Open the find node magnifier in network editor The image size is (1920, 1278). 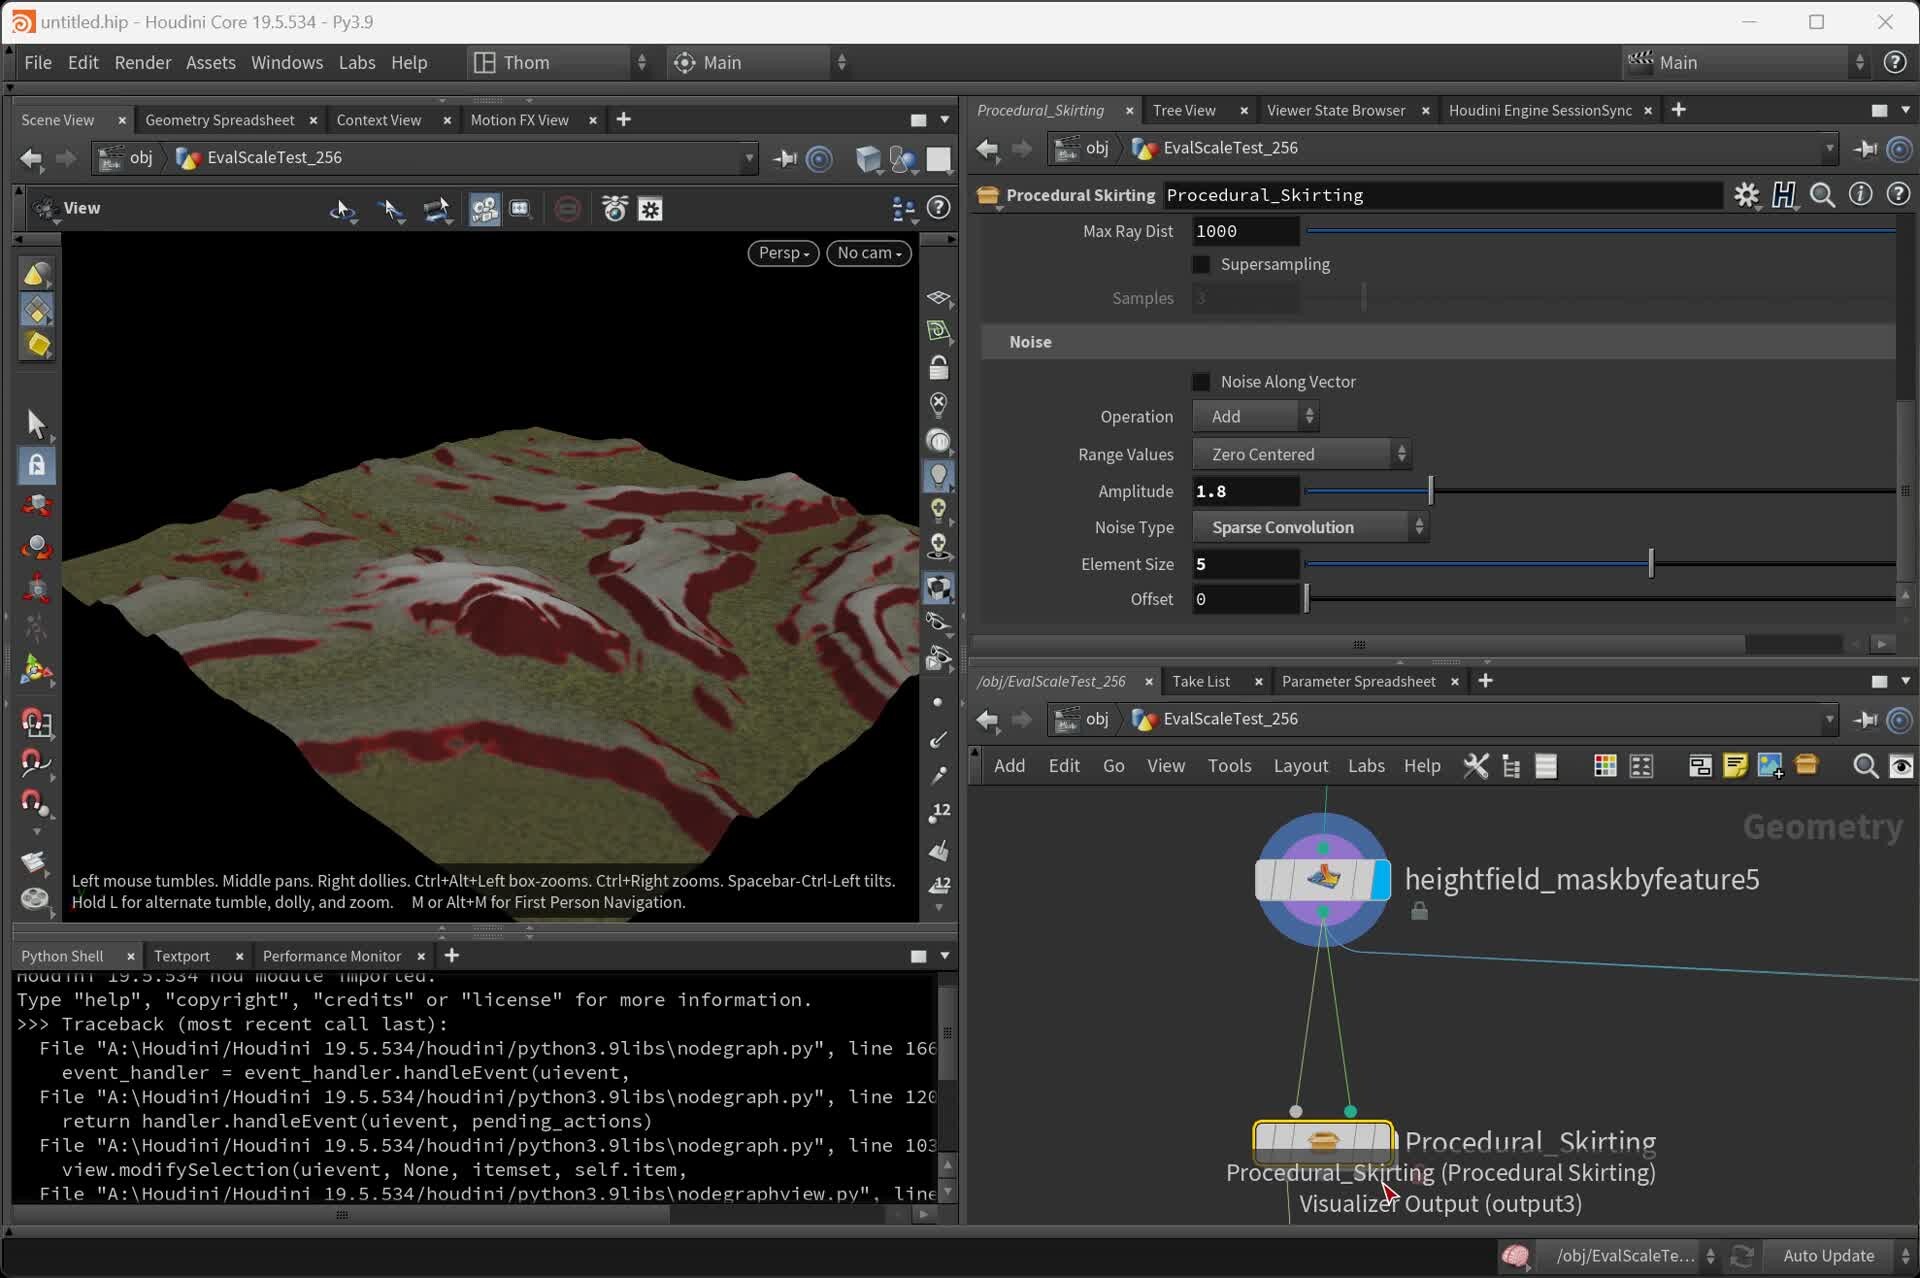1866,765
